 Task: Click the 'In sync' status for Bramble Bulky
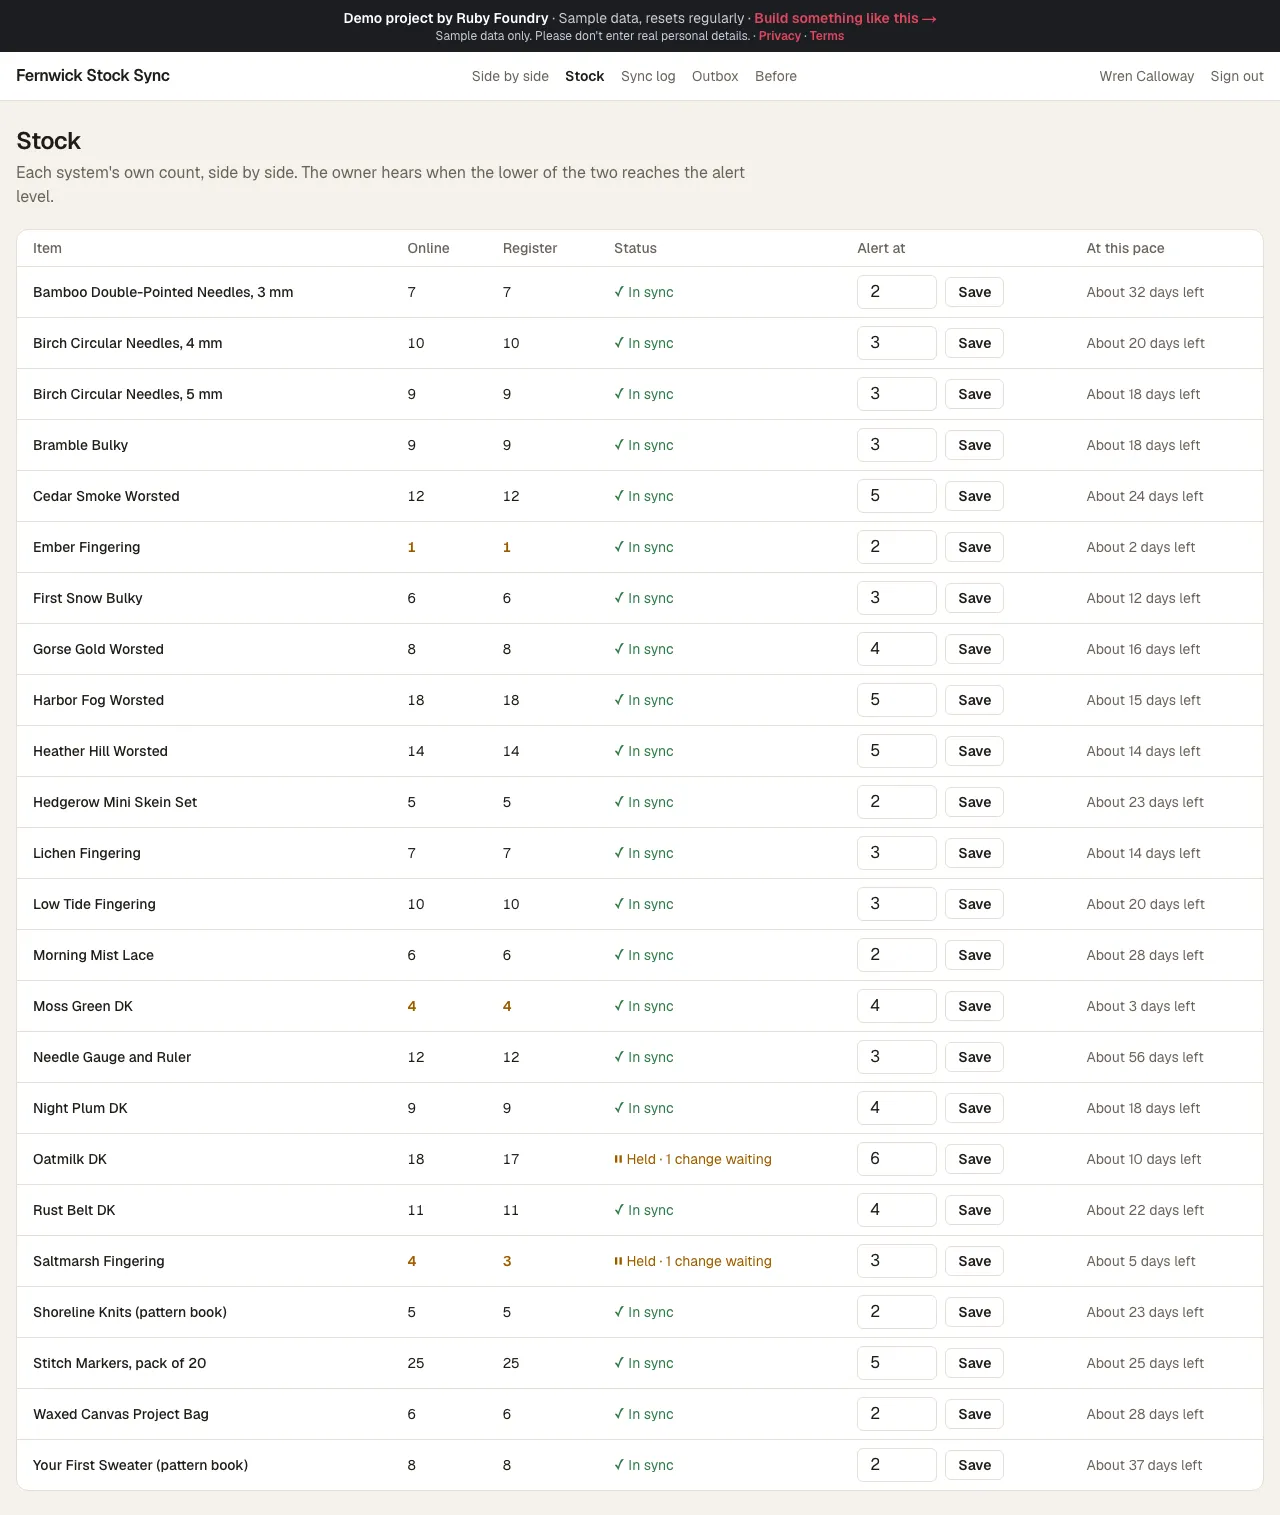tap(644, 445)
